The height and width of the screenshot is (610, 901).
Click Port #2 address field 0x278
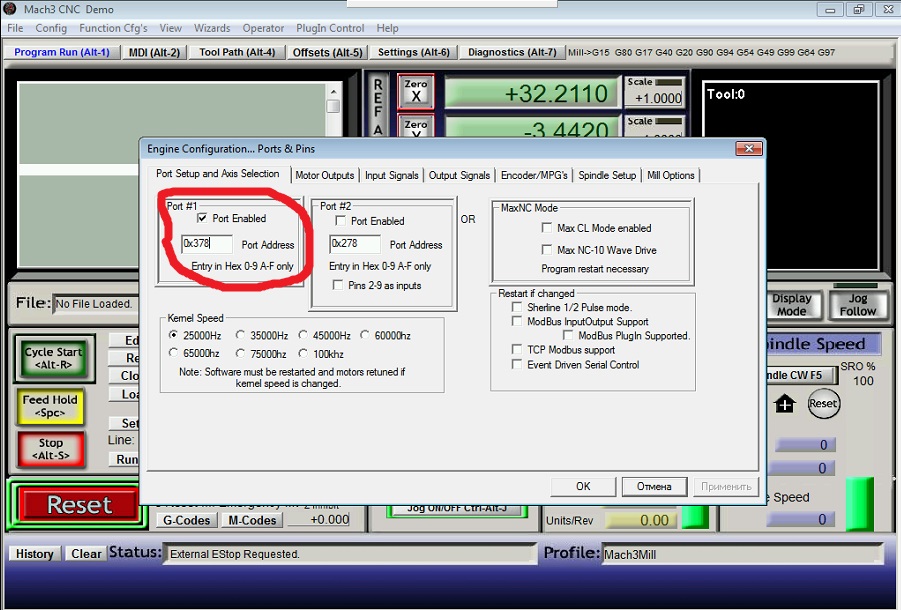pos(355,244)
